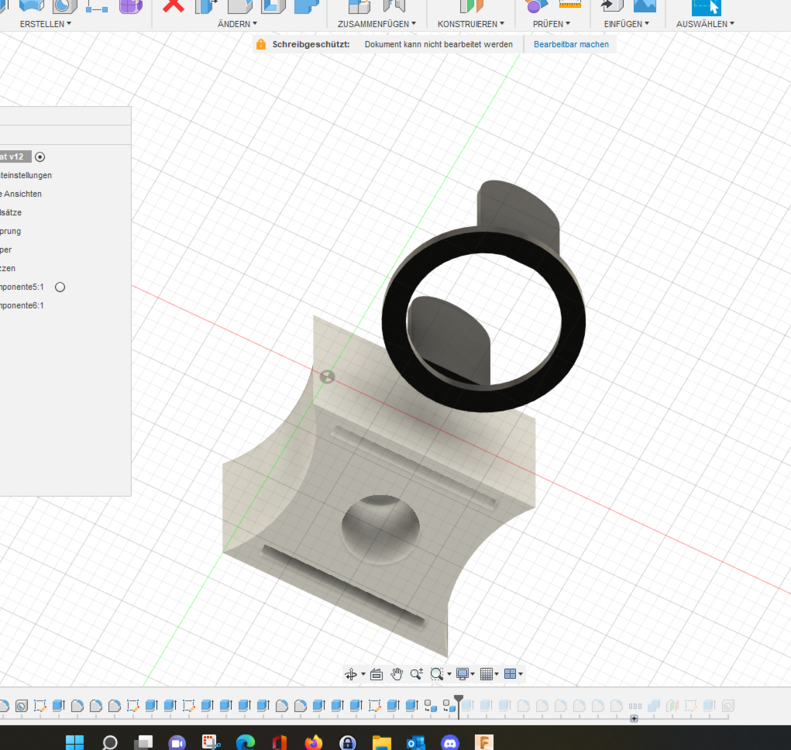791x750 pixels.
Task: Click the measure ruler icon above Prüfen
Action: click(570, 6)
